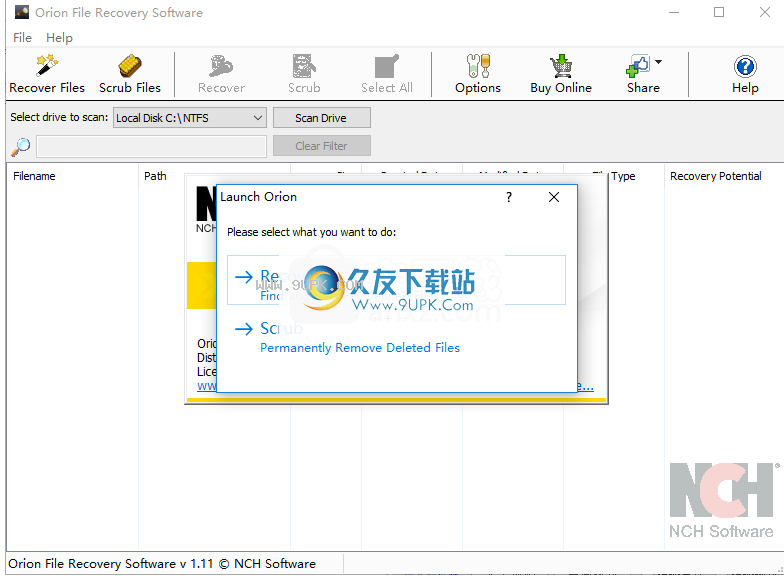Click into the filter search field
Screen dimensions: 784x576
[151, 146]
